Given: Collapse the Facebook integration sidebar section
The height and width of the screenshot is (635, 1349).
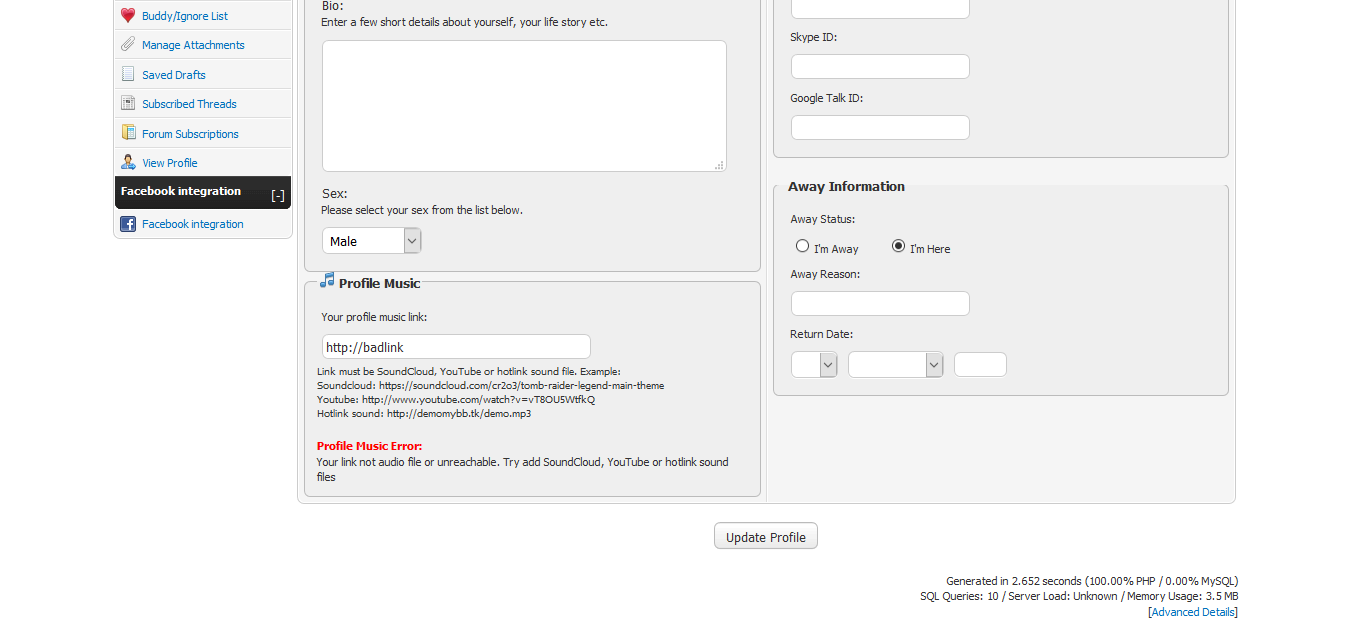Looking at the screenshot, I should pyautogui.click(x=278, y=195).
